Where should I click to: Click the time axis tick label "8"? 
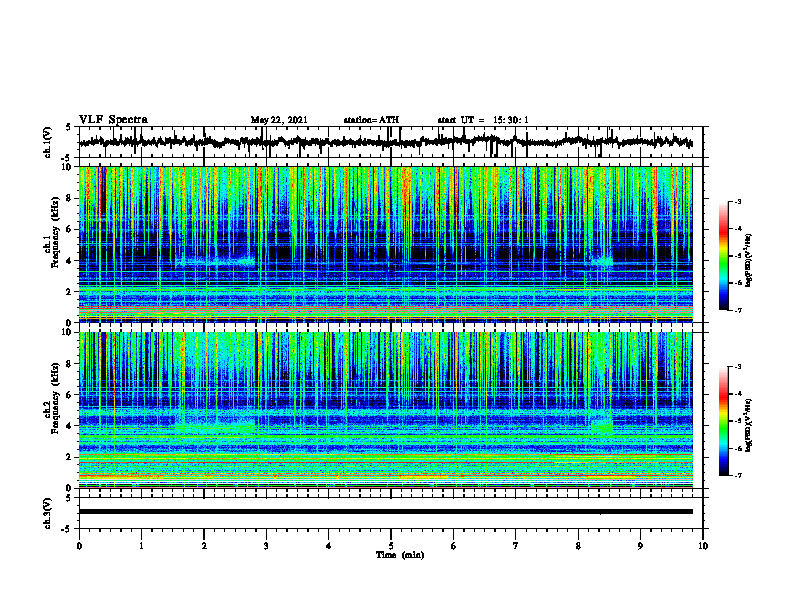click(578, 546)
